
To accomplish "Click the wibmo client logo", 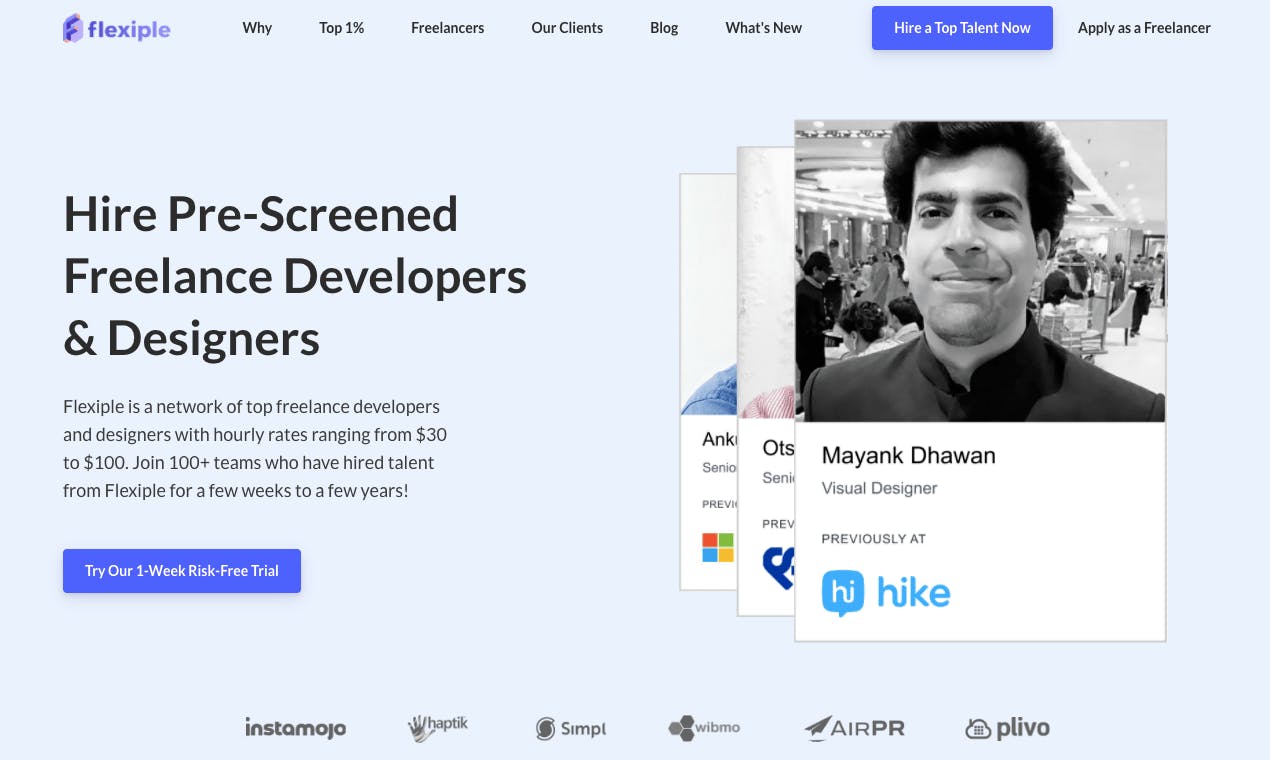I will 704,728.
